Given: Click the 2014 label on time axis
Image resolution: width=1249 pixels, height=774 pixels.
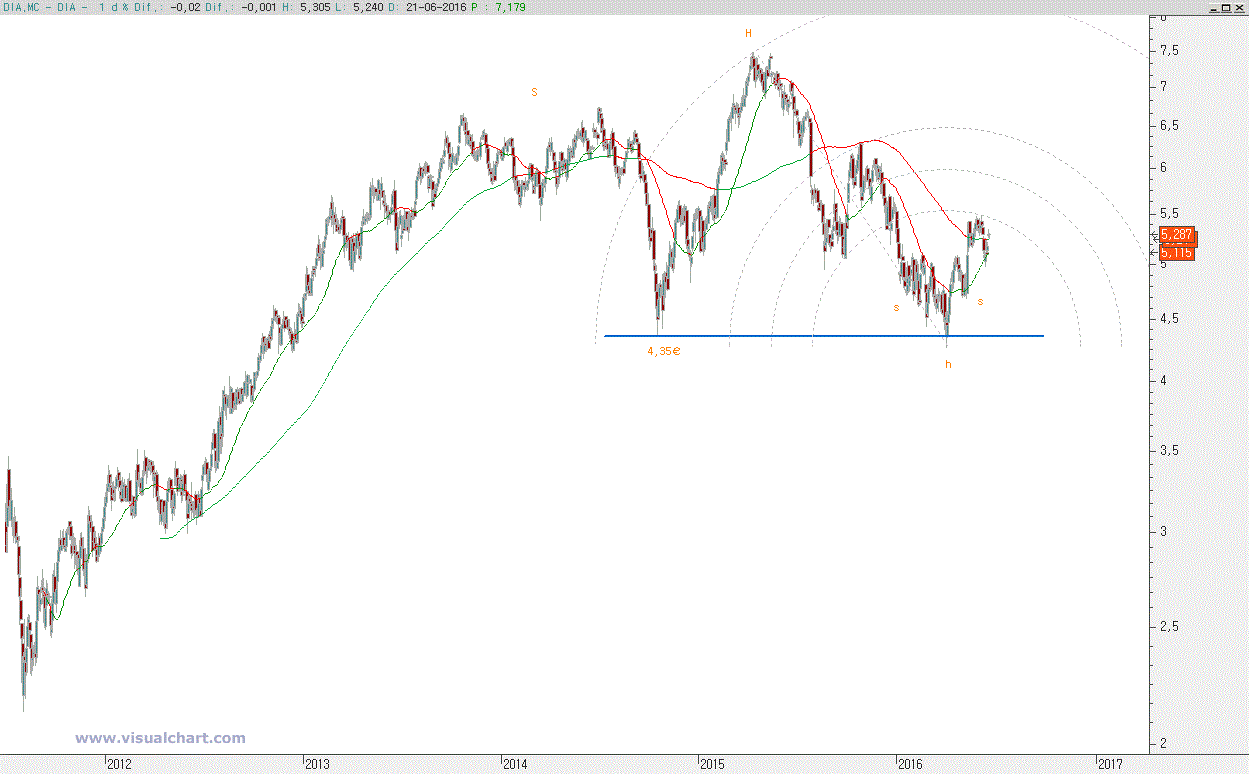Looking at the screenshot, I should pyautogui.click(x=515, y=765).
